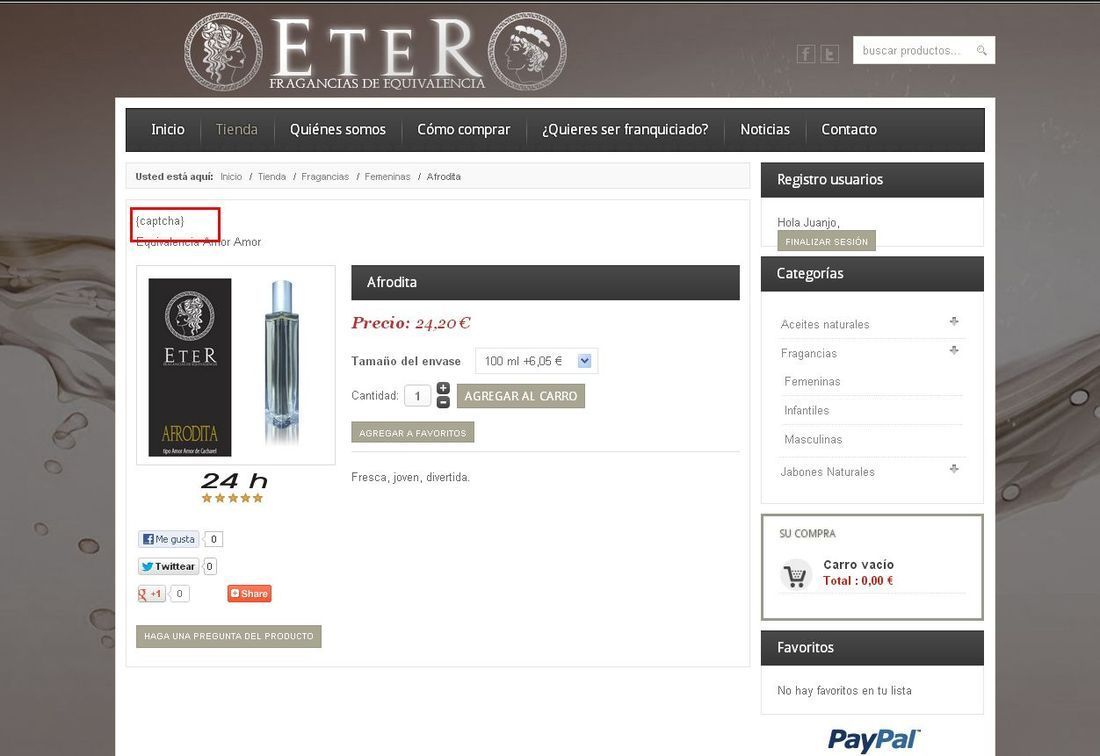Click the Google +1 button
1100x756 pixels.
tap(151, 594)
